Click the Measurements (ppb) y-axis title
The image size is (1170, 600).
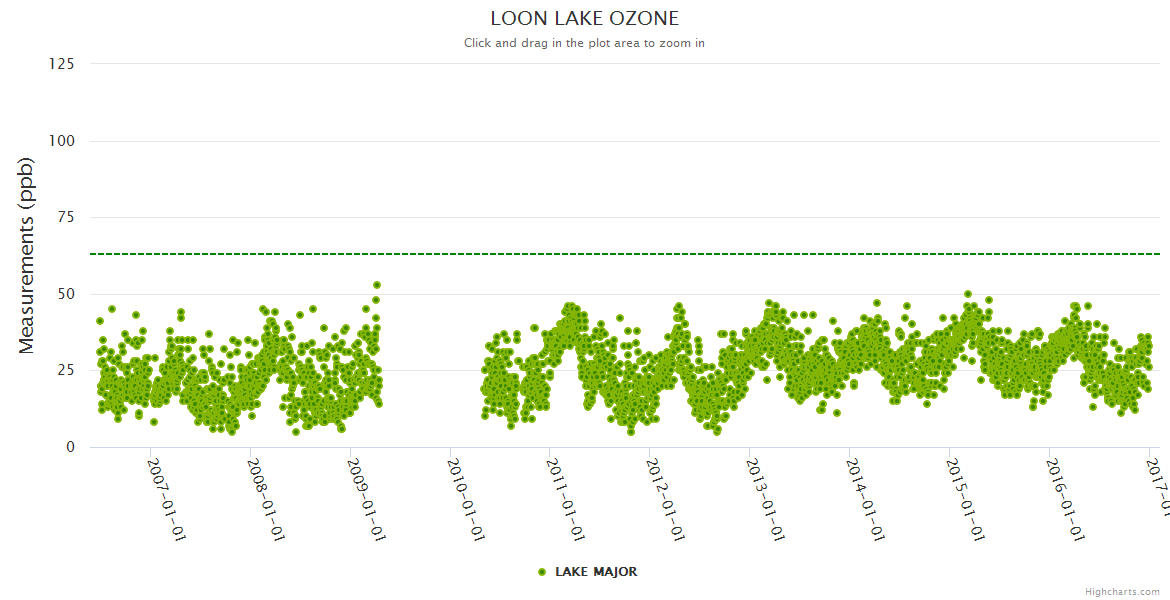pyautogui.click(x=27, y=255)
